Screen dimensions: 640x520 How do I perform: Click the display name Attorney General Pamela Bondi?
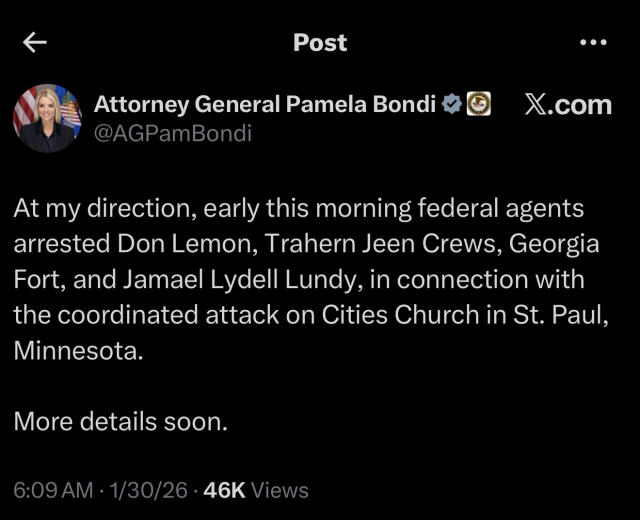(x=264, y=104)
